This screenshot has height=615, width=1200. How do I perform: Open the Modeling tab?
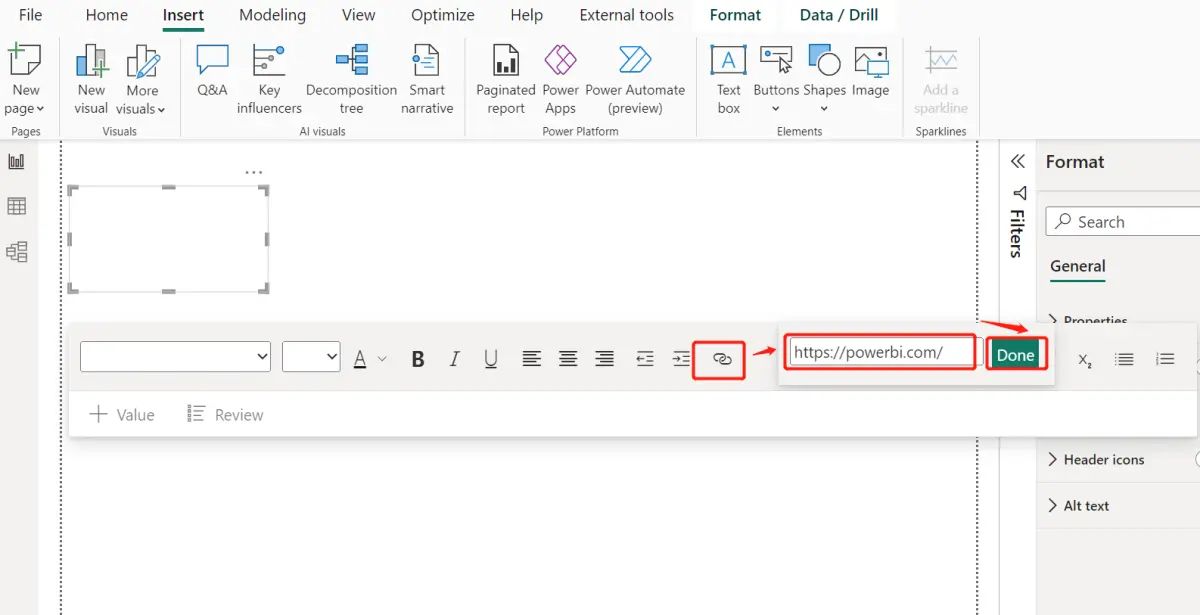click(272, 15)
